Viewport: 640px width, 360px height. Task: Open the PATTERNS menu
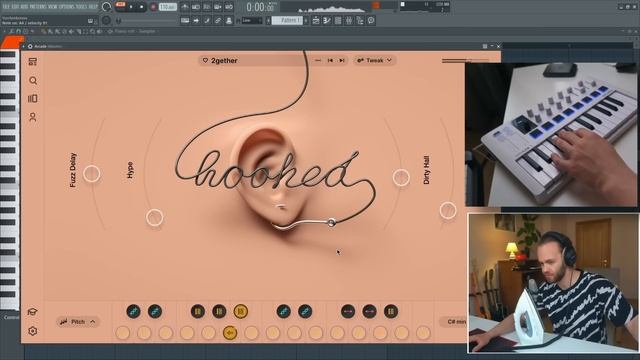[38, 7]
